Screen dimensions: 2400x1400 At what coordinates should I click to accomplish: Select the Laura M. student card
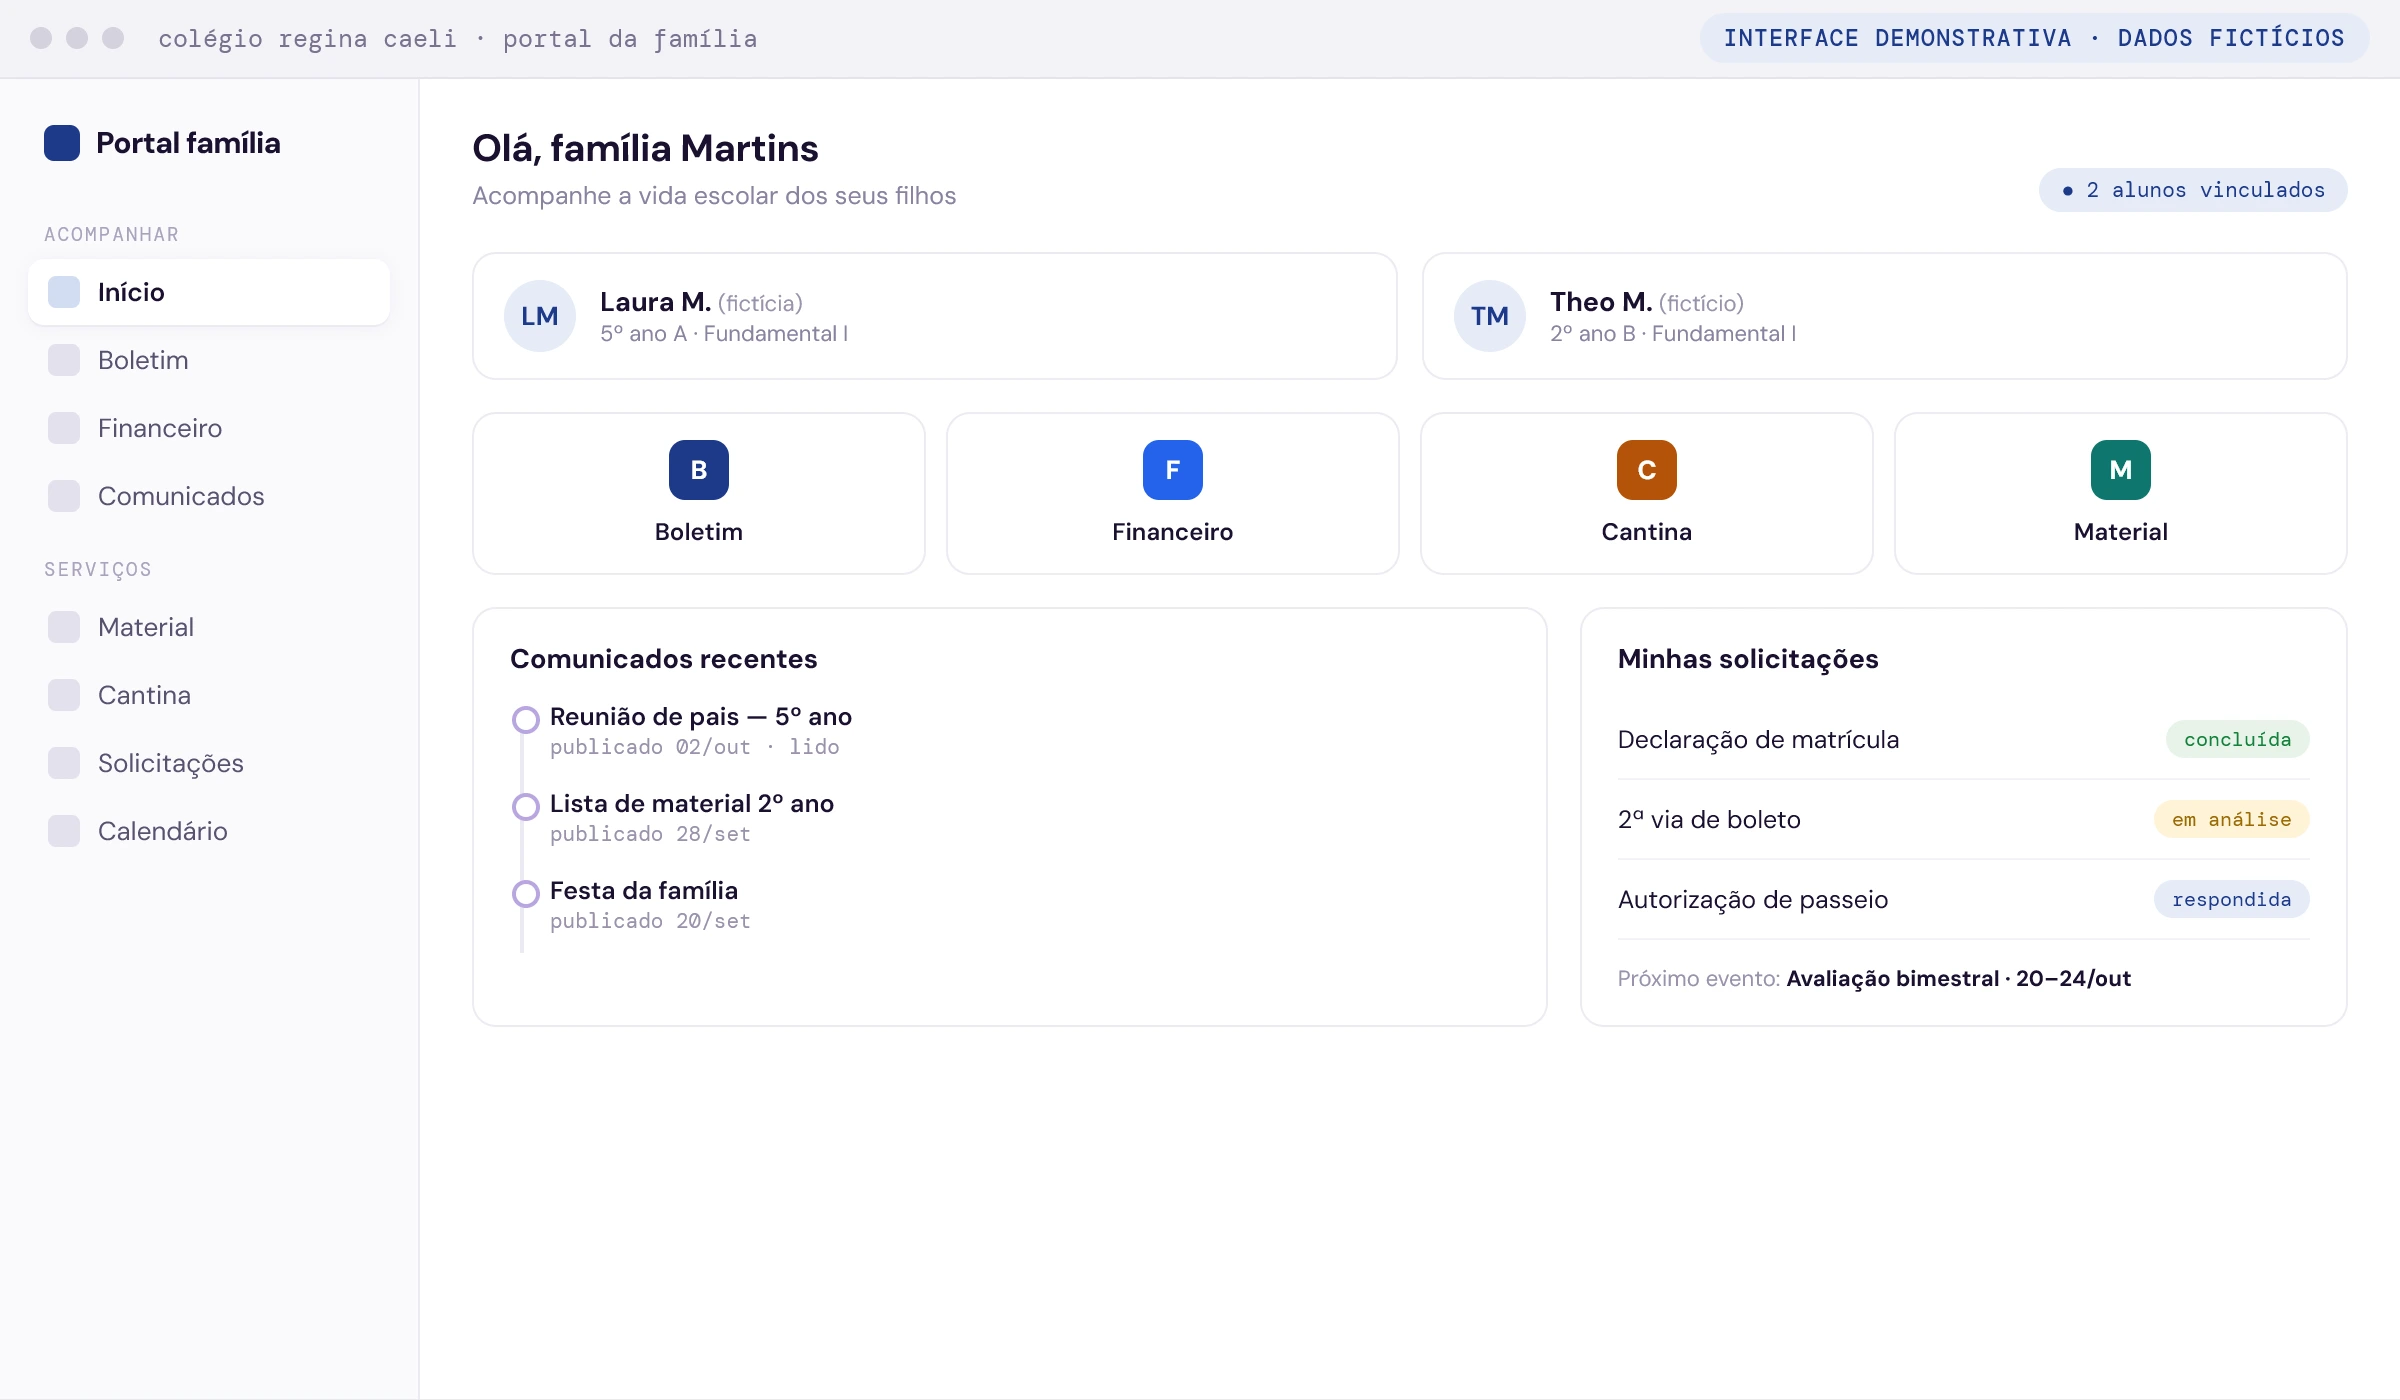(x=935, y=316)
